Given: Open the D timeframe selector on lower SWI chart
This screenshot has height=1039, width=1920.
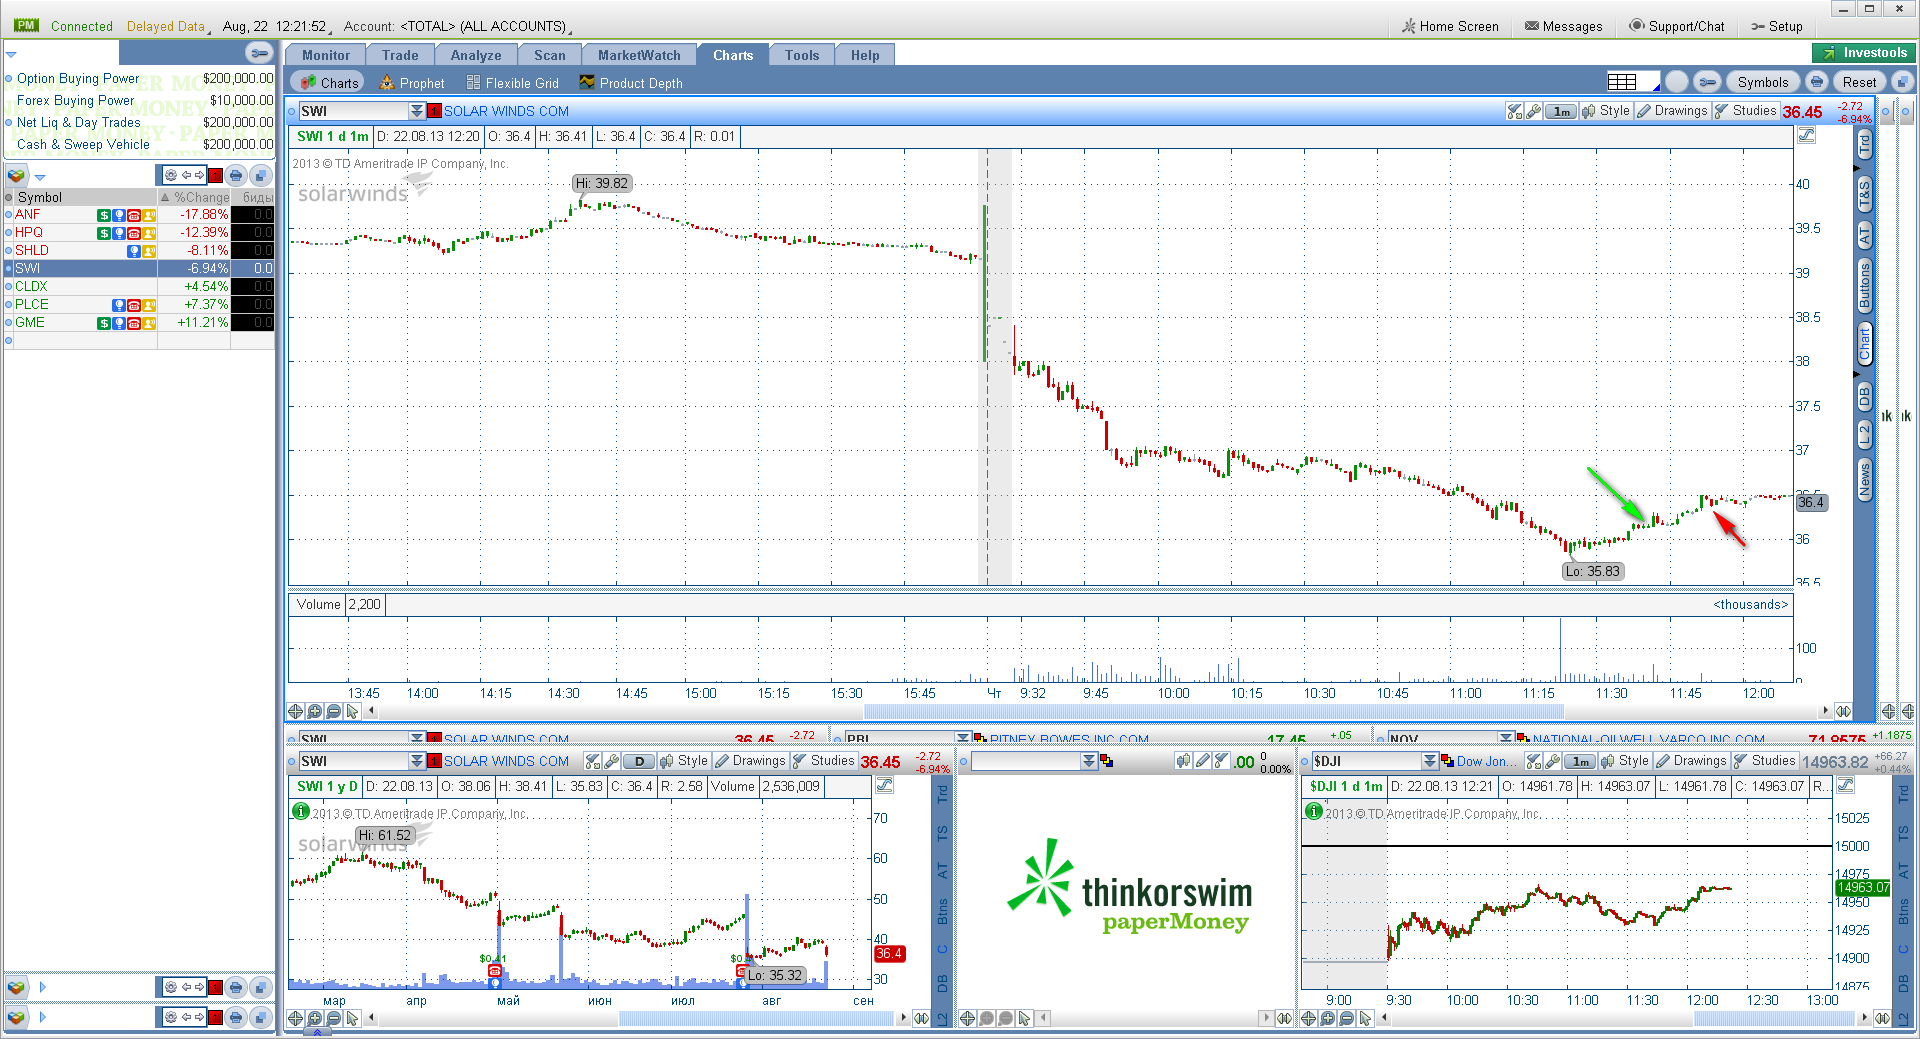Looking at the screenshot, I should pyautogui.click(x=639, y=761).
